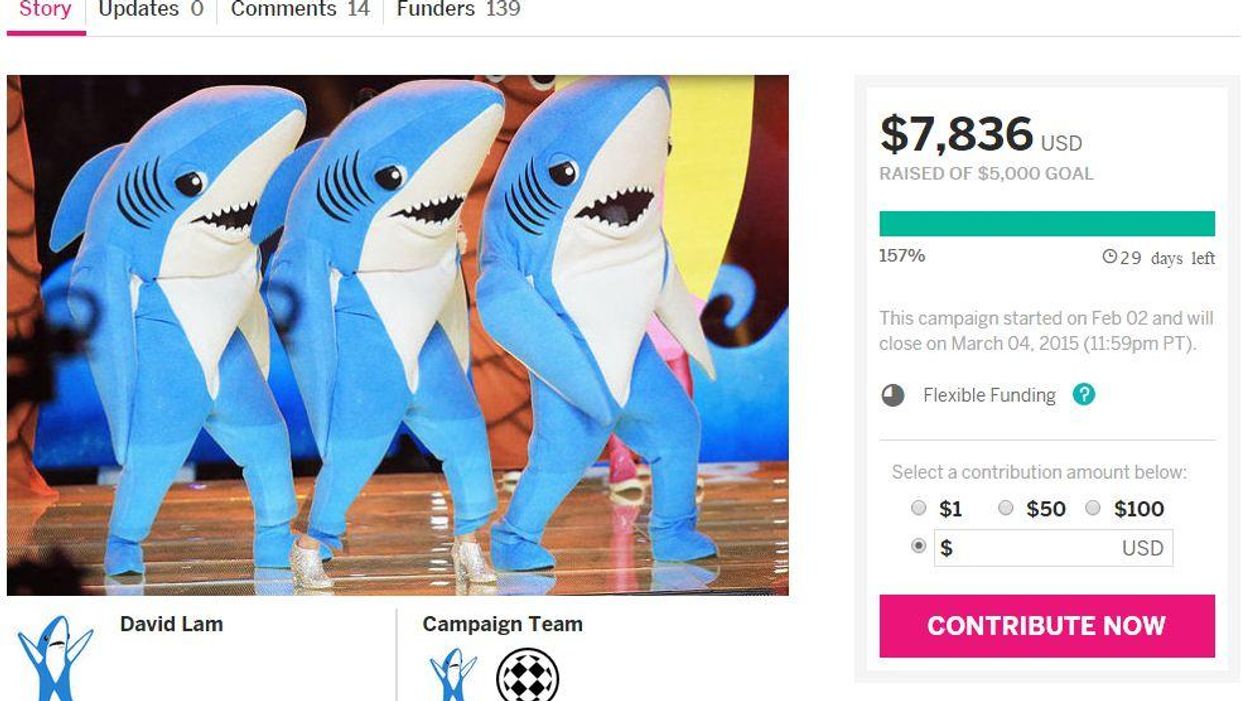
Task: Click the Flexible Funding help question mark icon
Action: (1083, 394)
